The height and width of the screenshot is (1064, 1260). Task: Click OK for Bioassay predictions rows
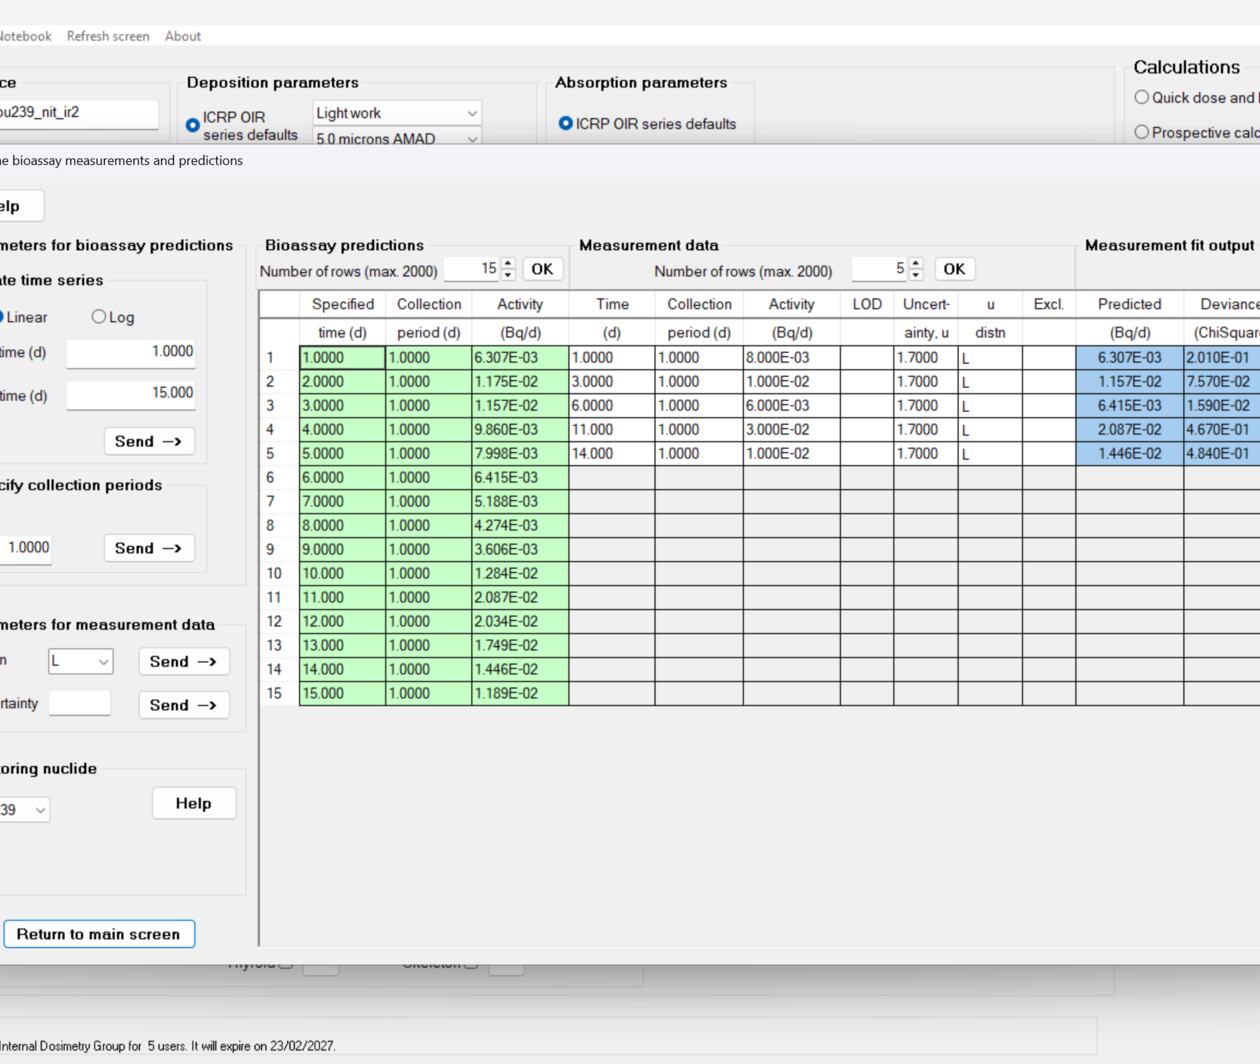click(542, 269)
